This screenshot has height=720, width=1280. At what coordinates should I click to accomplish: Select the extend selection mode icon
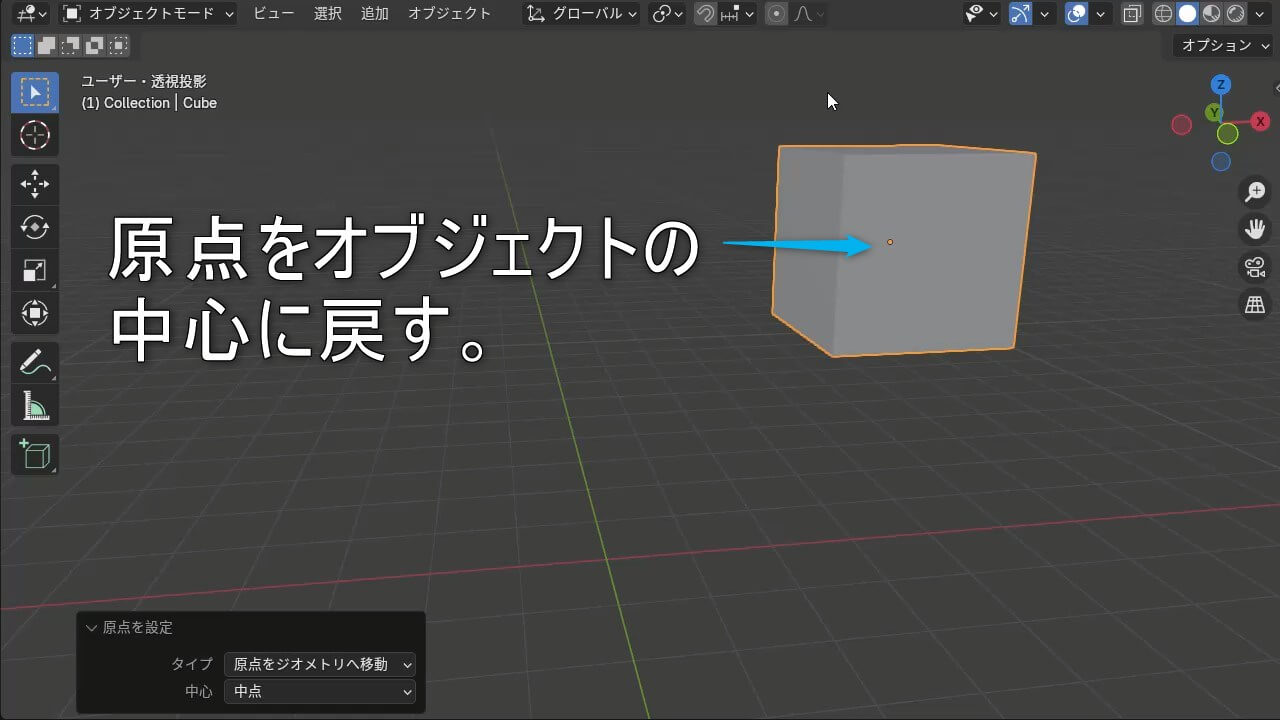click(x=46, y=45)
